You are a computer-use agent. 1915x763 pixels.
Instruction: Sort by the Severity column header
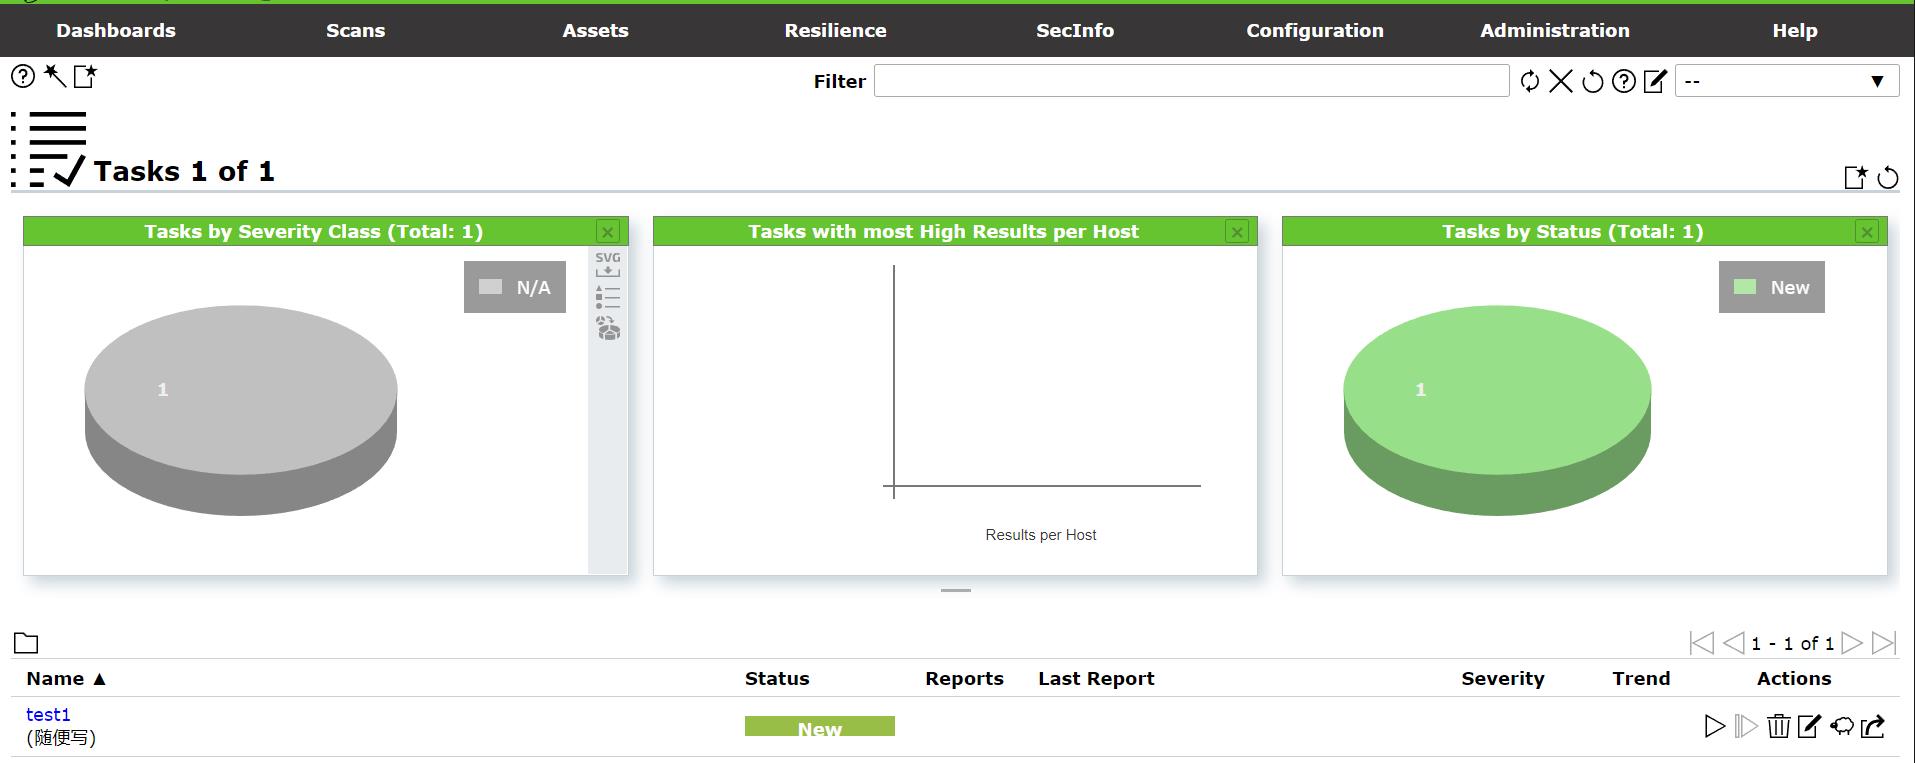(1503, 678)
